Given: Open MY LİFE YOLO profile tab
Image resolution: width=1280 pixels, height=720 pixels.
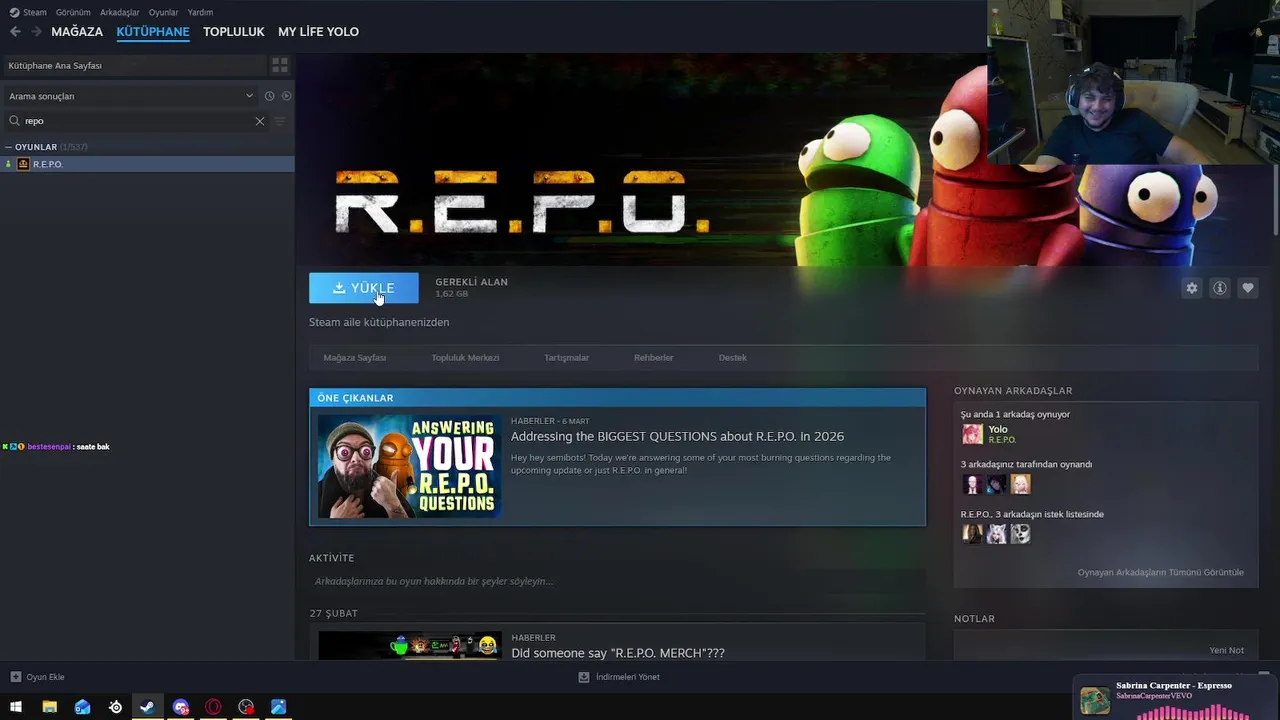Looking at the screenshot, I should (318, 32).
